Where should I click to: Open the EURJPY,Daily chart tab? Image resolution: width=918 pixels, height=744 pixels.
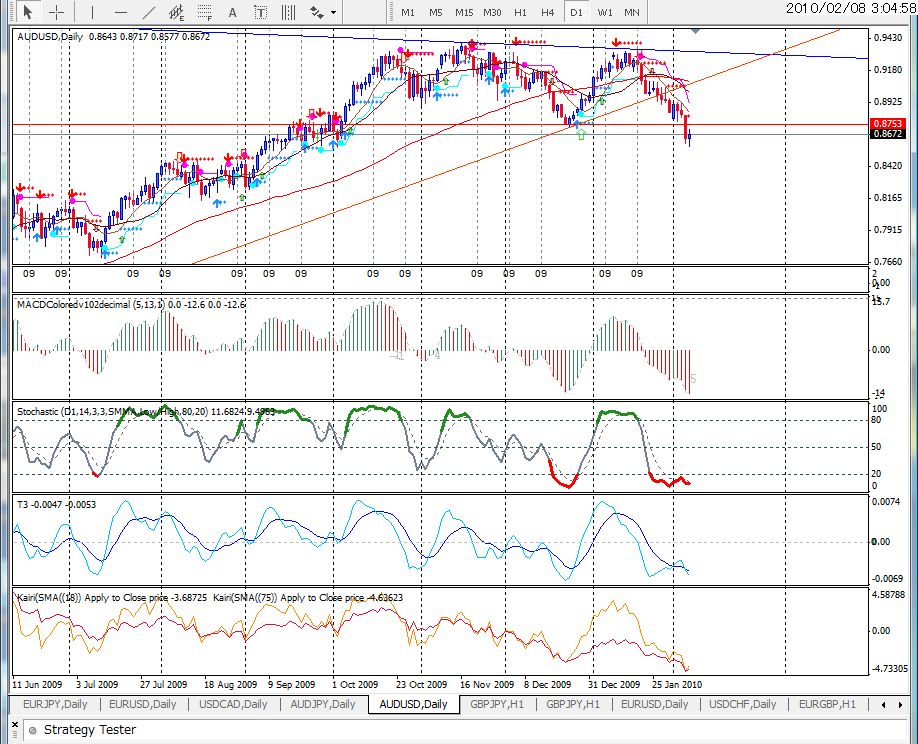tap(55, 704)
